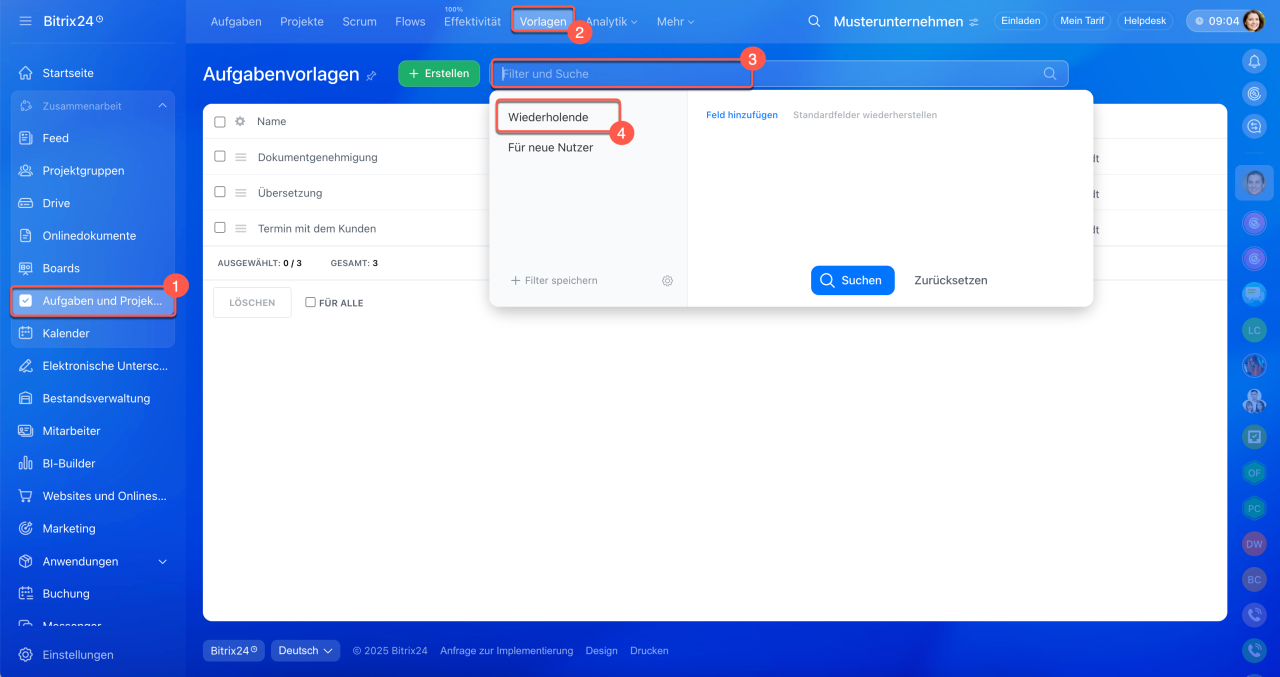The width and height of the screenshot is (1280, 677).
Task: Check the Übersetzung row checkbox
Action: 220,192
